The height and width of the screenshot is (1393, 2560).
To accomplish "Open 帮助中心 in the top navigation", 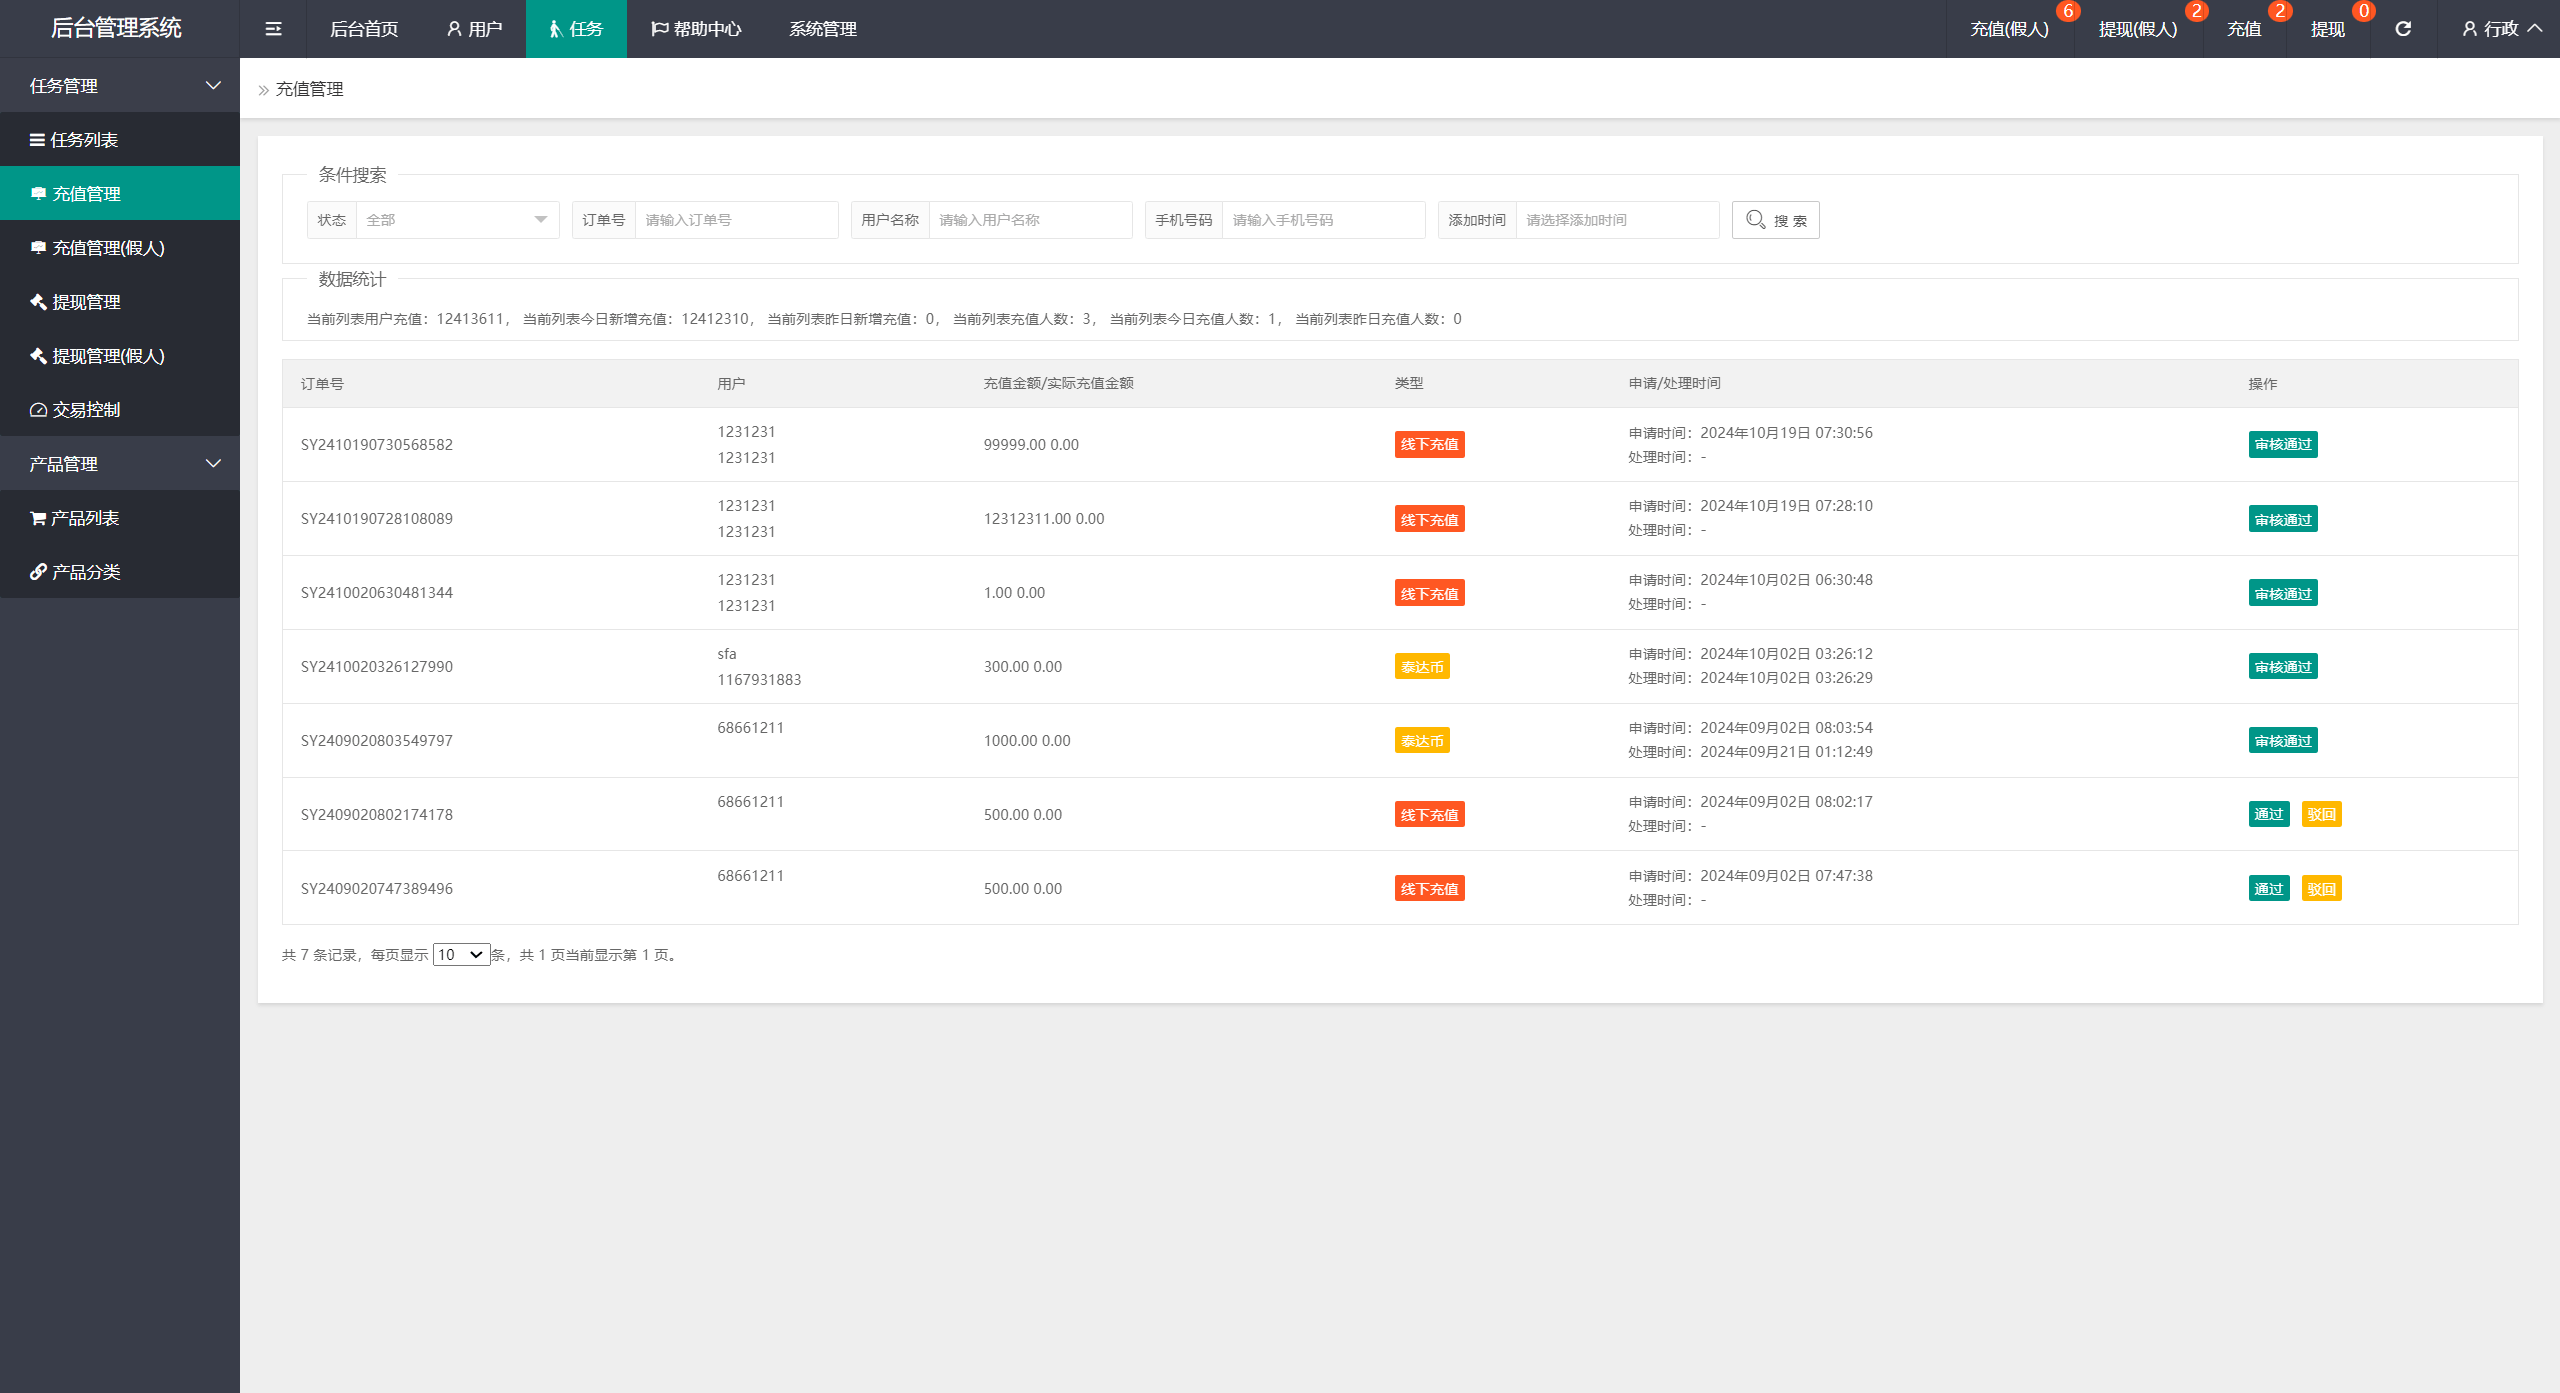I will 696,29.
